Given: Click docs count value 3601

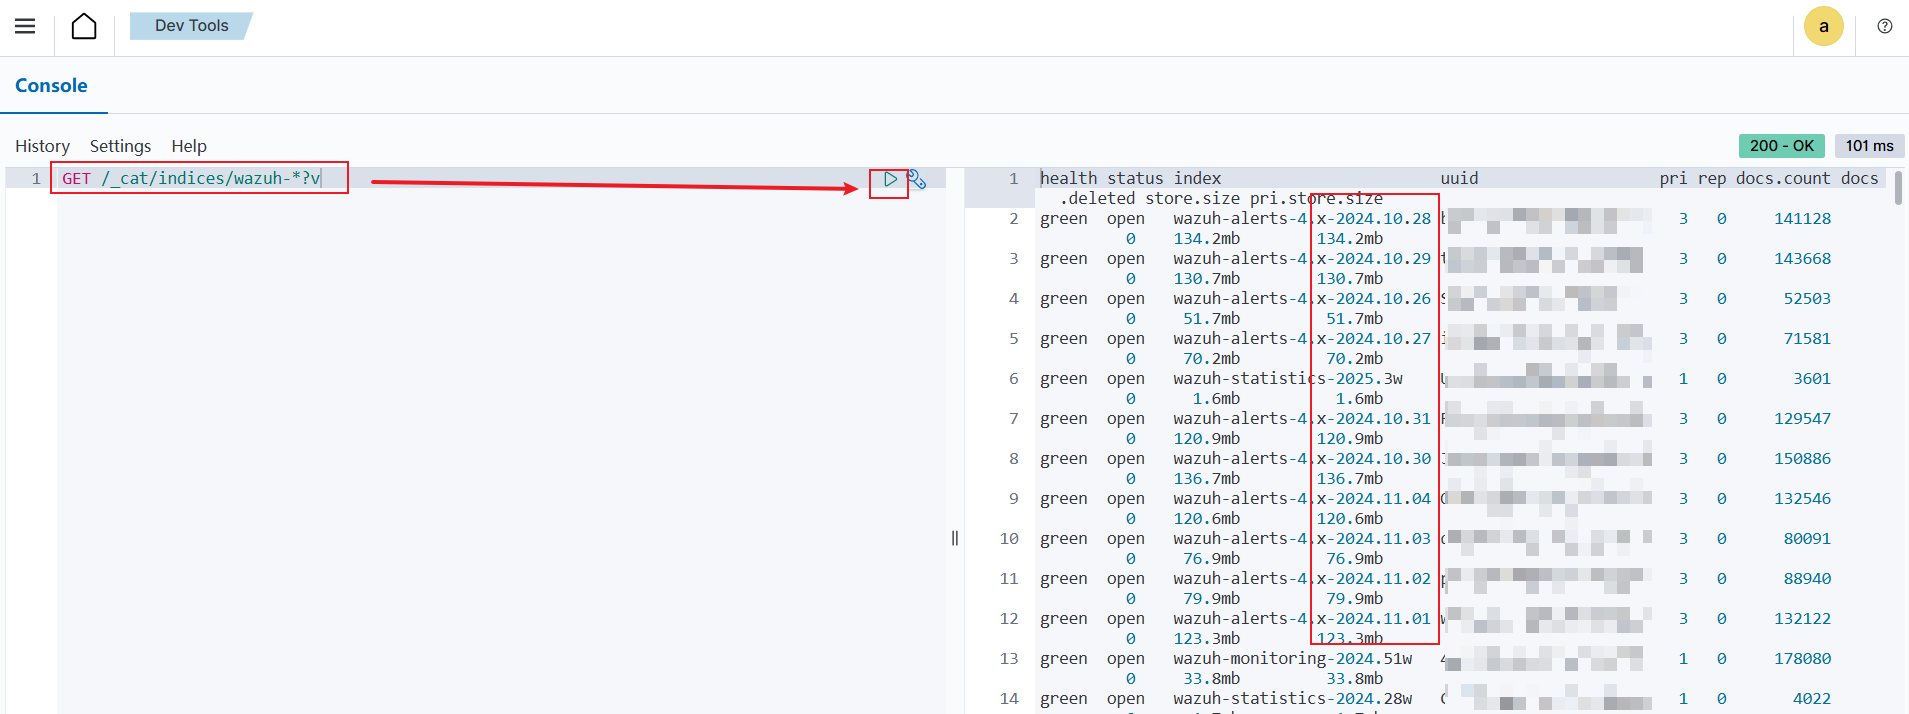Looking at the screenshot, I should point(1812,378).
